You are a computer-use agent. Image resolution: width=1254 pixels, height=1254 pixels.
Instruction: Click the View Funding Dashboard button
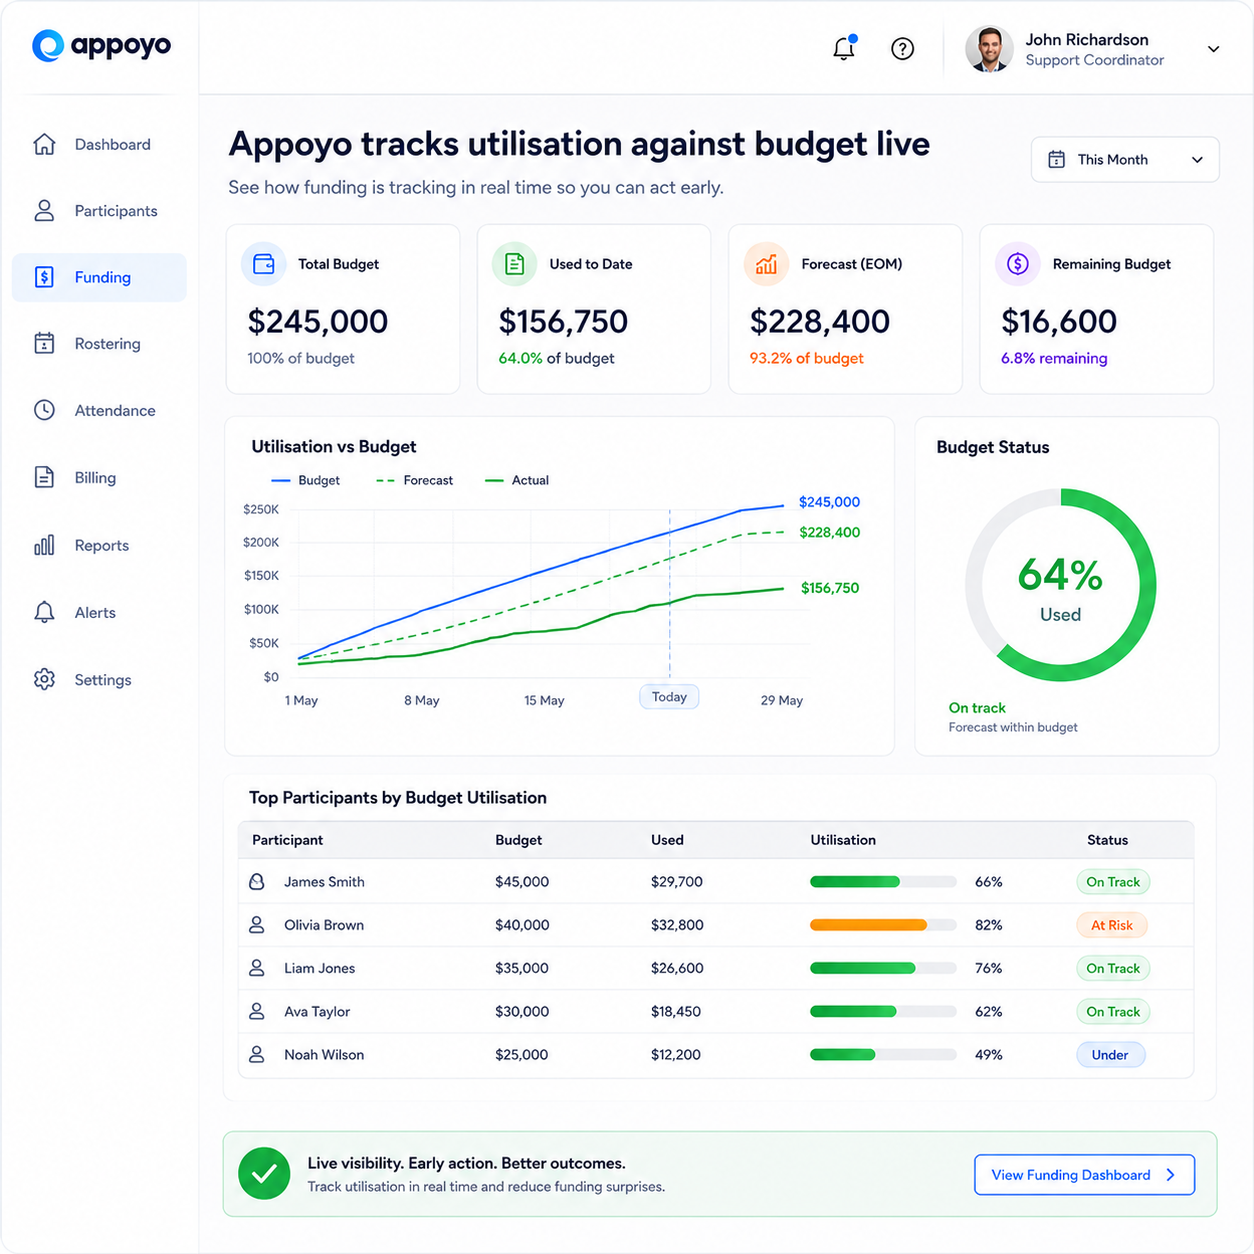1084,1175
